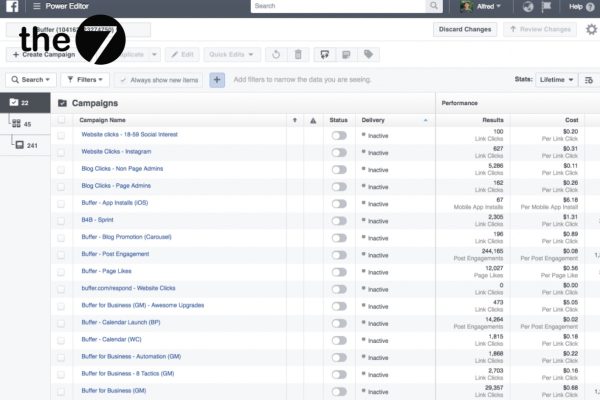The width and height of the screenshot is (600, 400).
Task: Click the Review Changes button
Action: click(540, 29)
